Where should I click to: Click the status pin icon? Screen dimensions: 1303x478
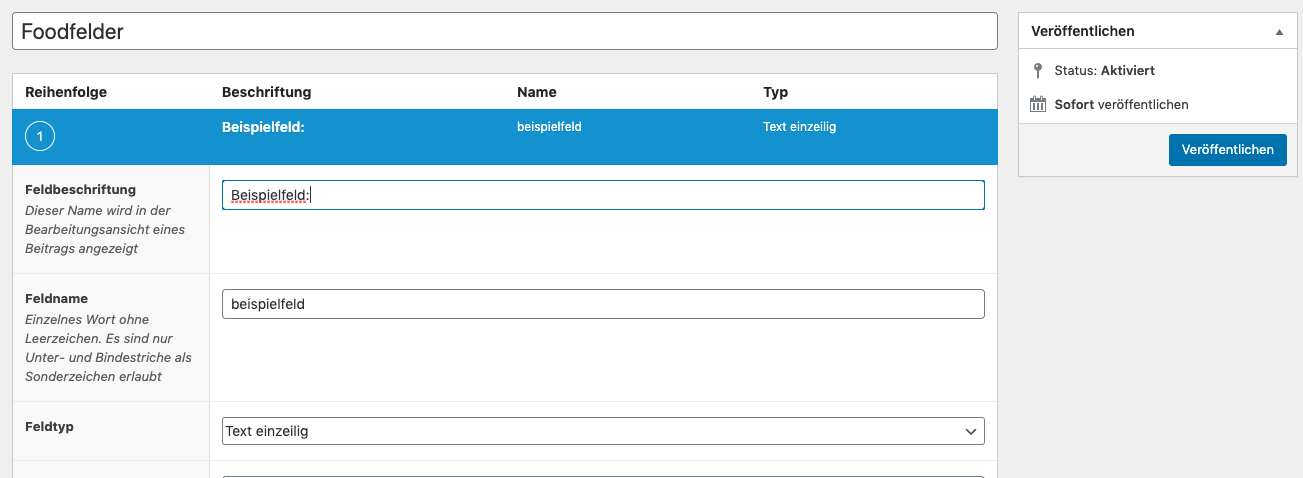click(1037, 71)
